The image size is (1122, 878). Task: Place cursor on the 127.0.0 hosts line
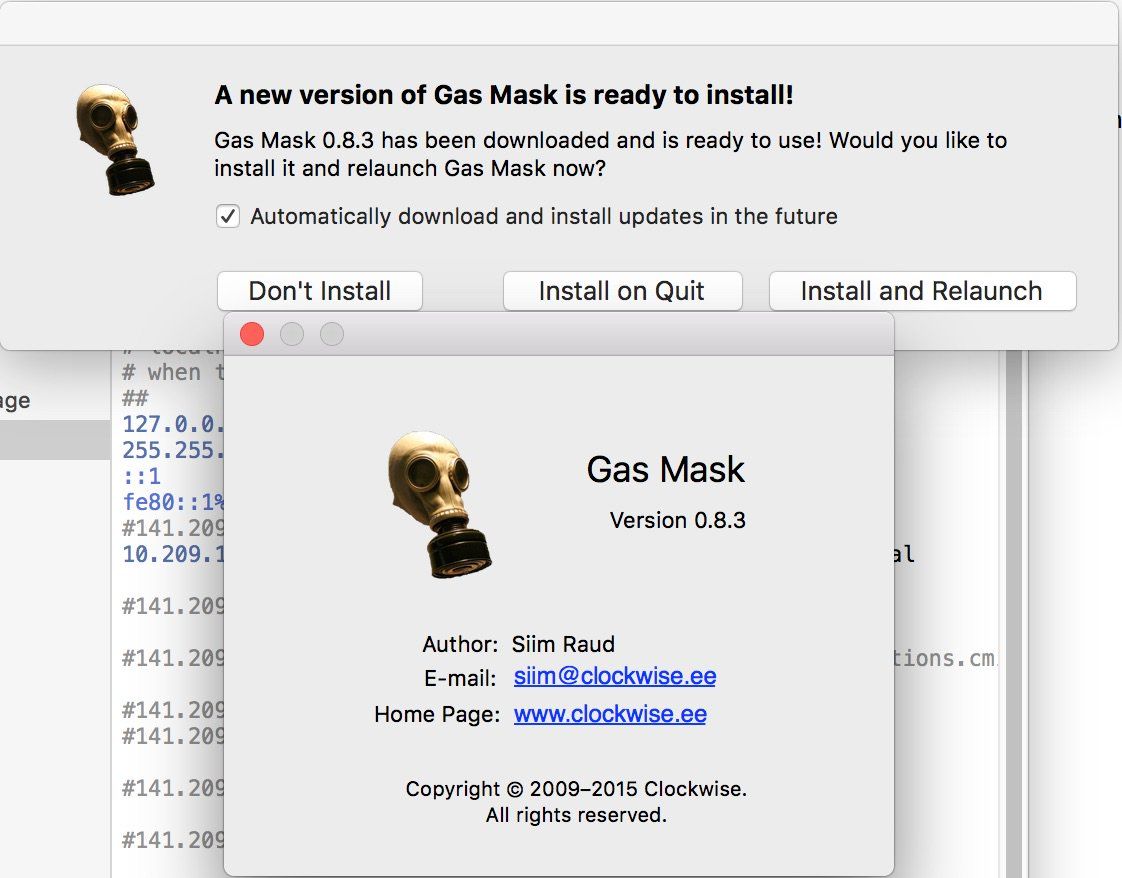click(x=168, y=423)
